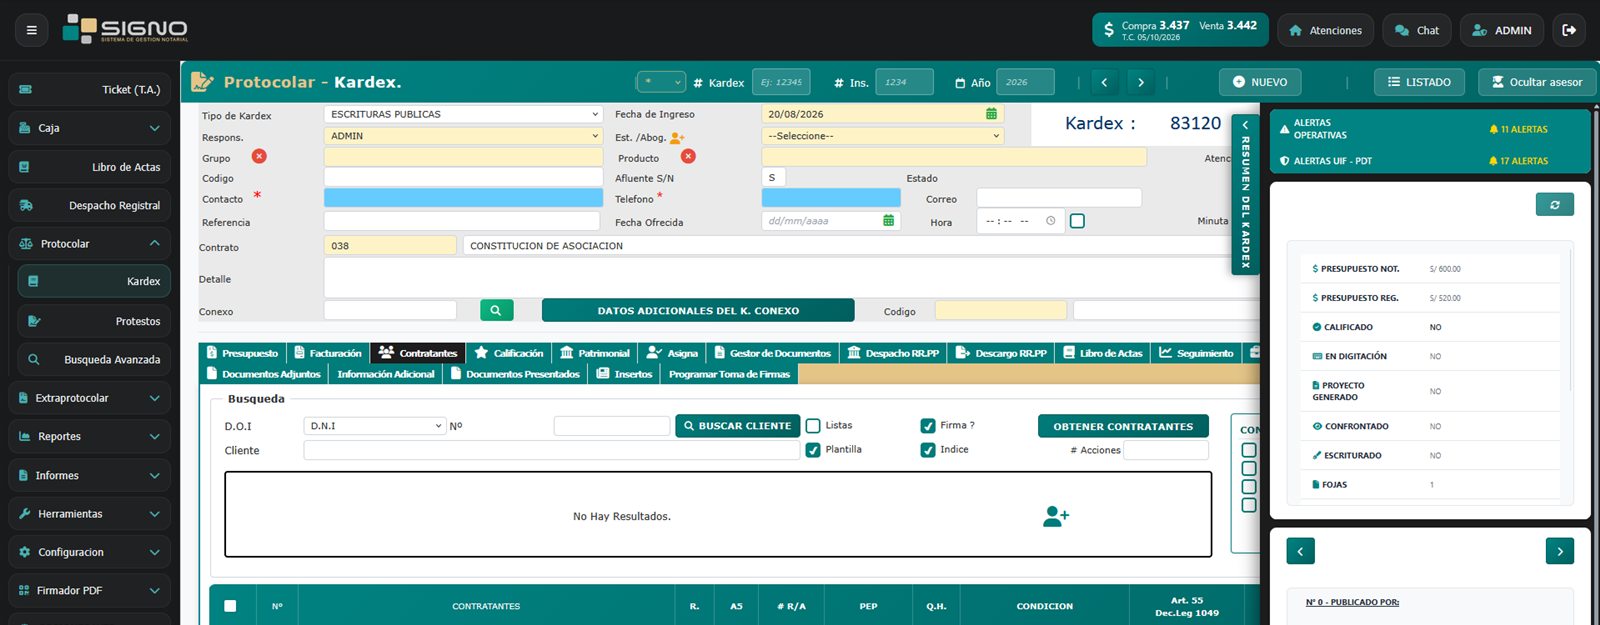Clear the Grupo field with red X

(259, 156)
